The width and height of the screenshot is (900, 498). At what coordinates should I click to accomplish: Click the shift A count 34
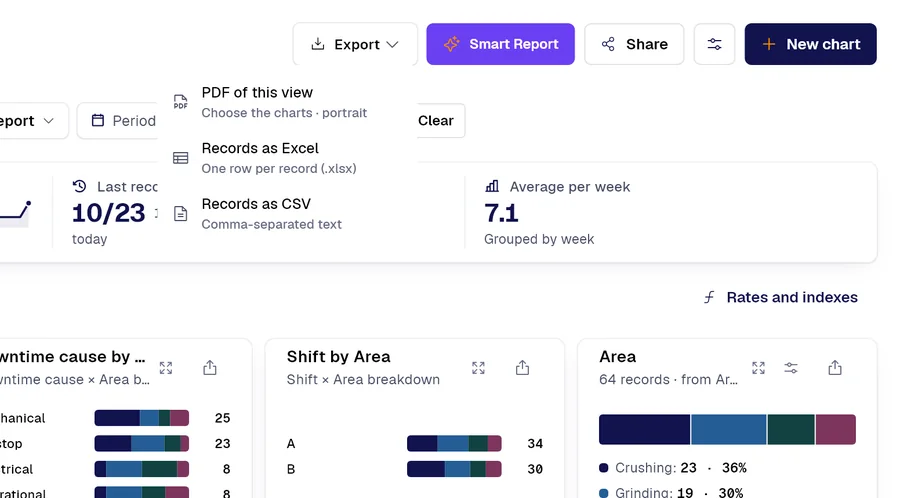click(535, 443)
